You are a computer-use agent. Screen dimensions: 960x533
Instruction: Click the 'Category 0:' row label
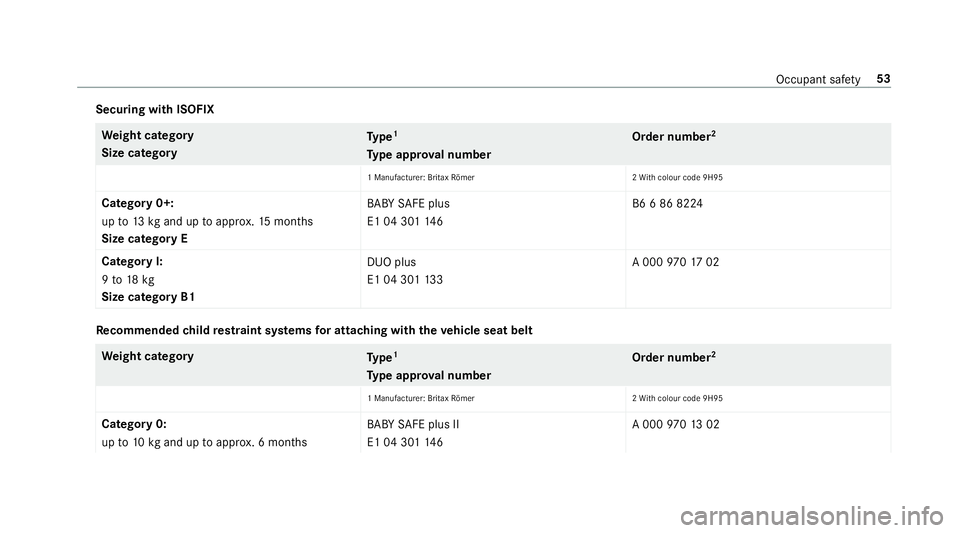(134, 424)
